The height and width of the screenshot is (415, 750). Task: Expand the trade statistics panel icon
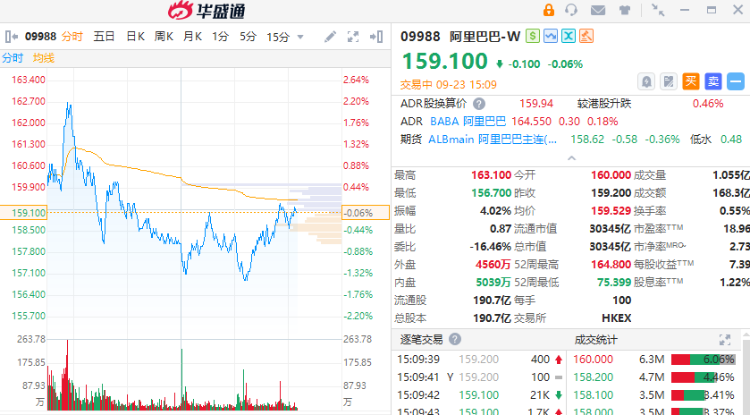coord(725,340)
